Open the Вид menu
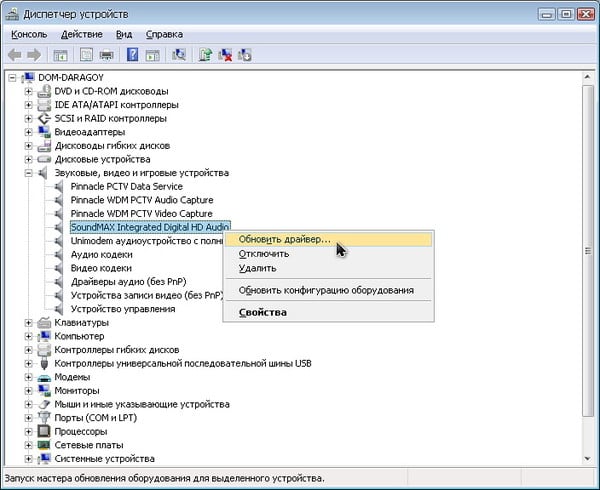The height and width of the screenshot is (490, 600). pyautogui.click(x=124, y=34)
